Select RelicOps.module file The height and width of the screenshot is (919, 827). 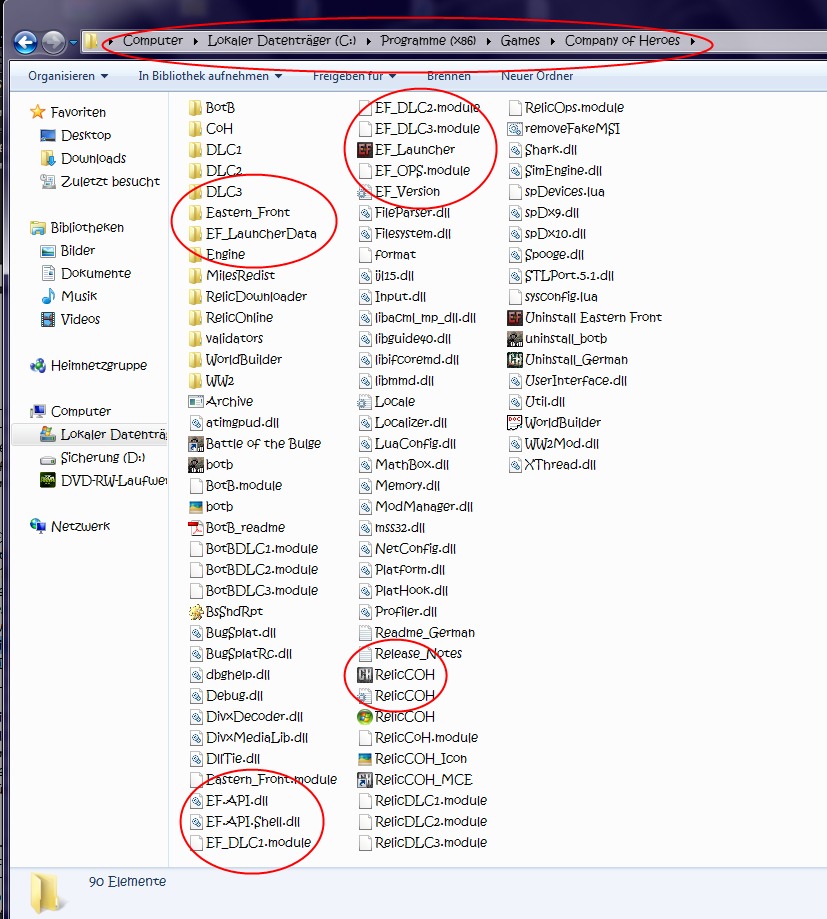(566, 108)
